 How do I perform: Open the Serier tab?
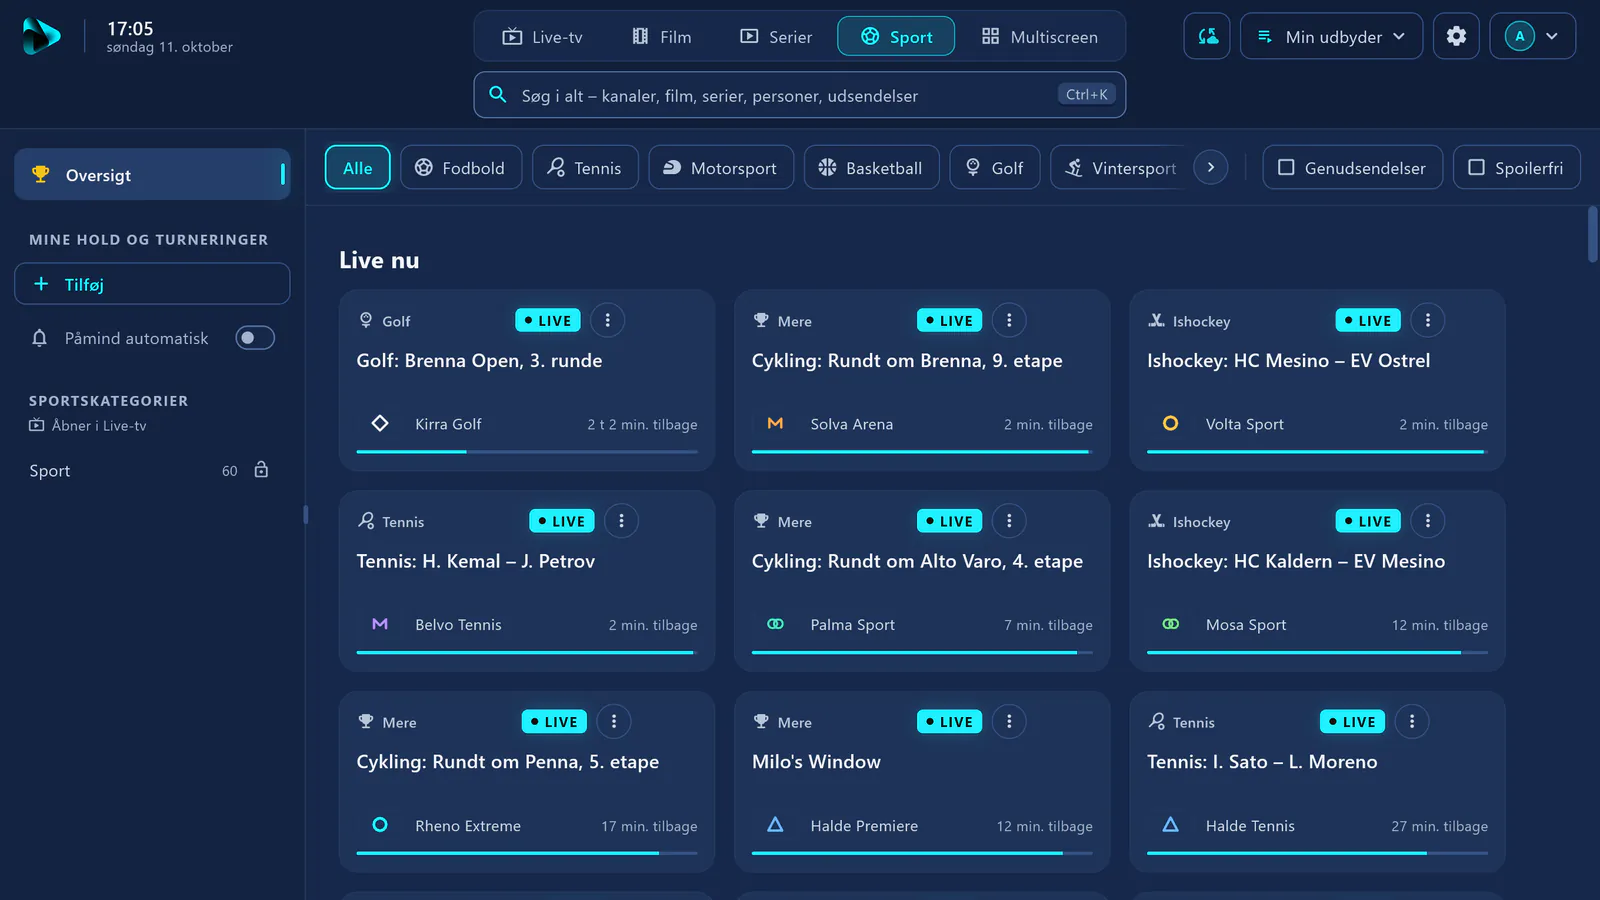[x=776, y=36]
